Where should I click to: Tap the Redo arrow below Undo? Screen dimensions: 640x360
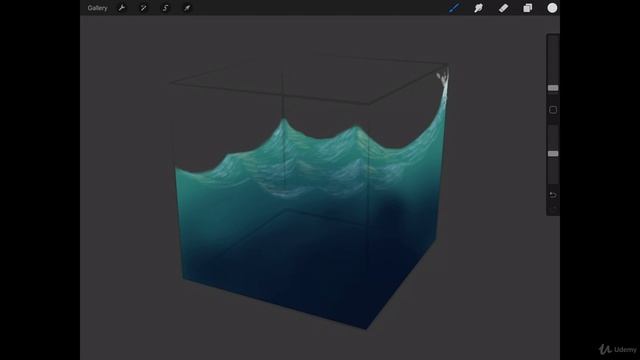(x=554, y=208)
